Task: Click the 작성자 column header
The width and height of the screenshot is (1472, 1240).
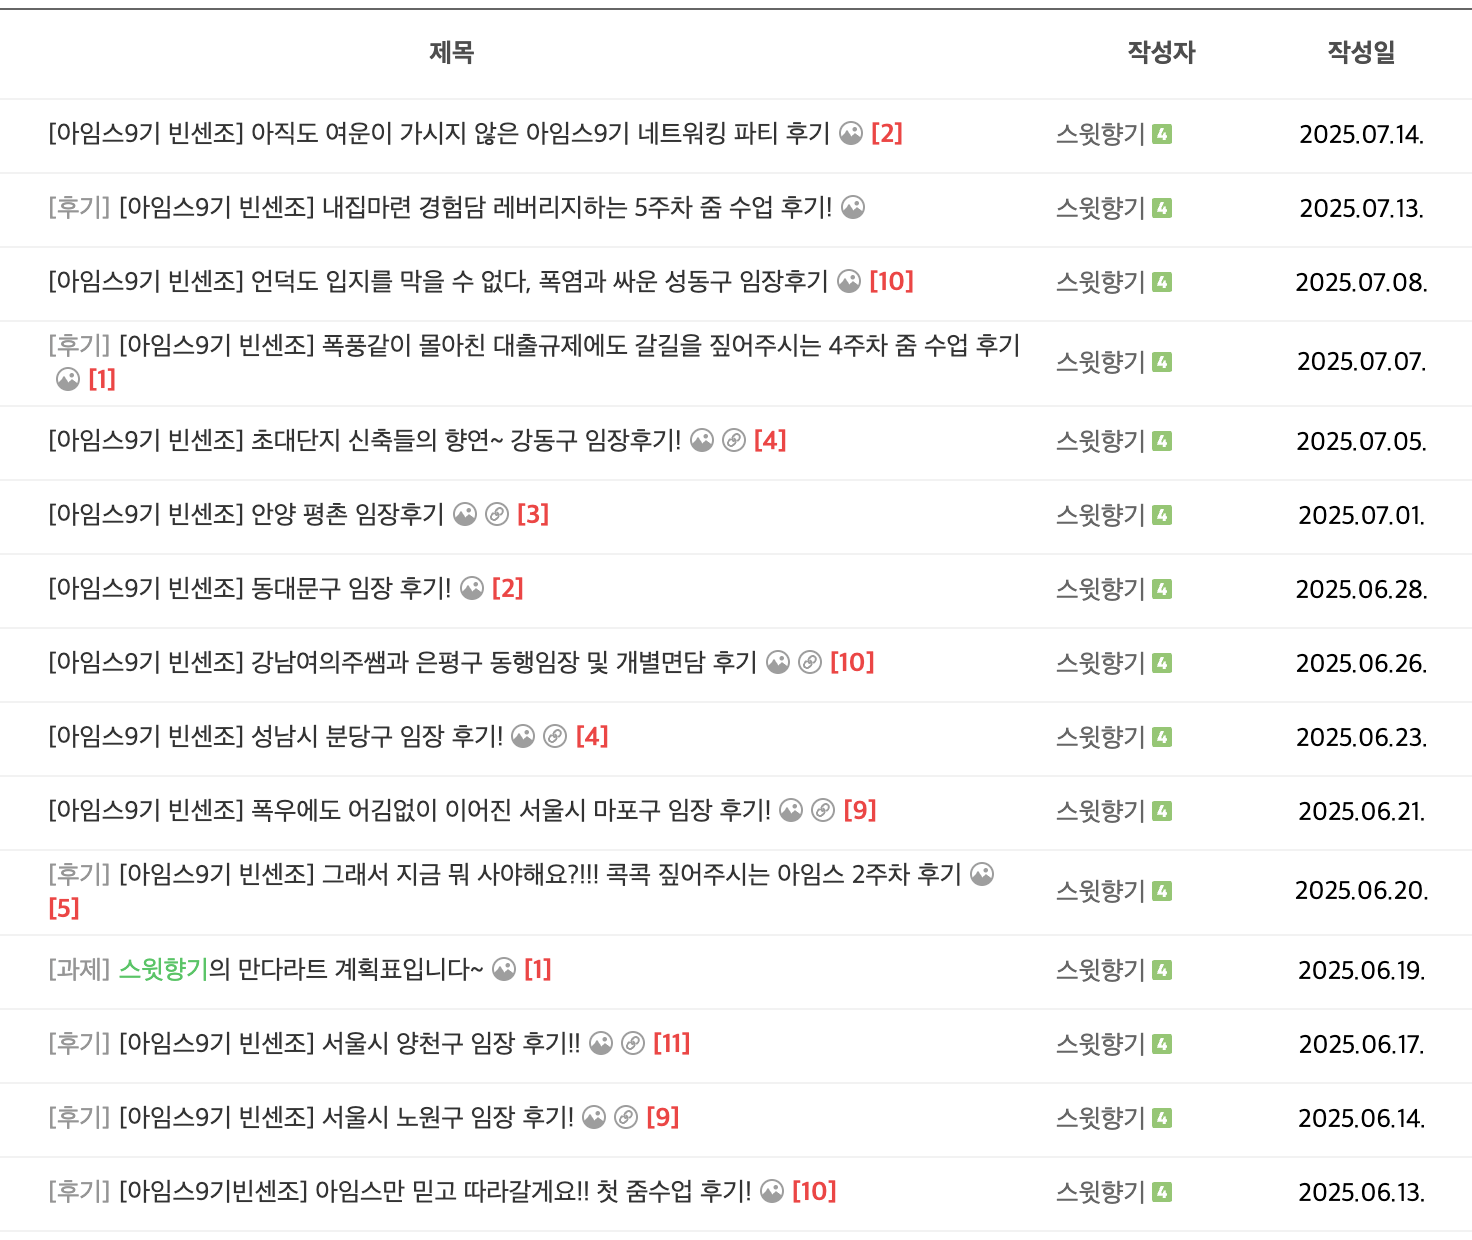Action: point(1161,52)
